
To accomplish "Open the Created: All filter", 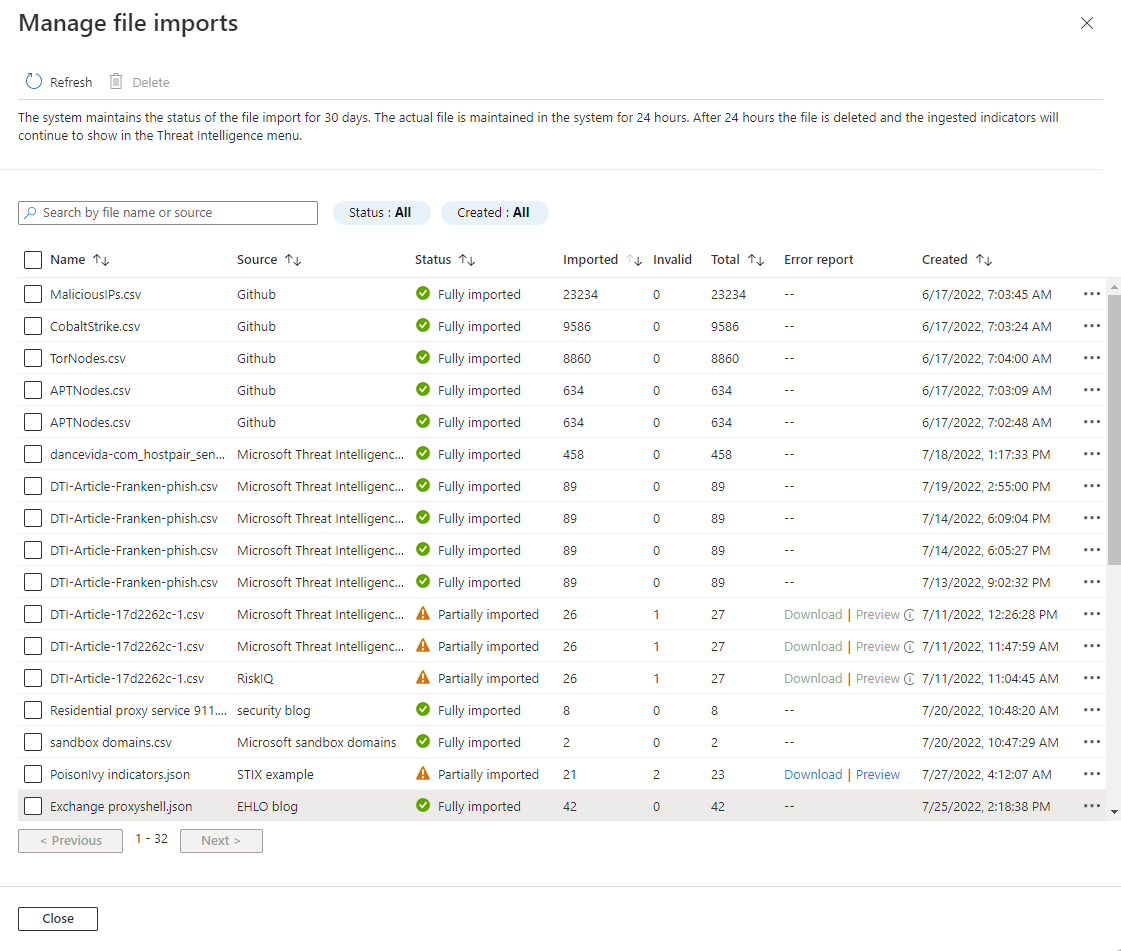I will pyautogui.click(x=494, y=212).
